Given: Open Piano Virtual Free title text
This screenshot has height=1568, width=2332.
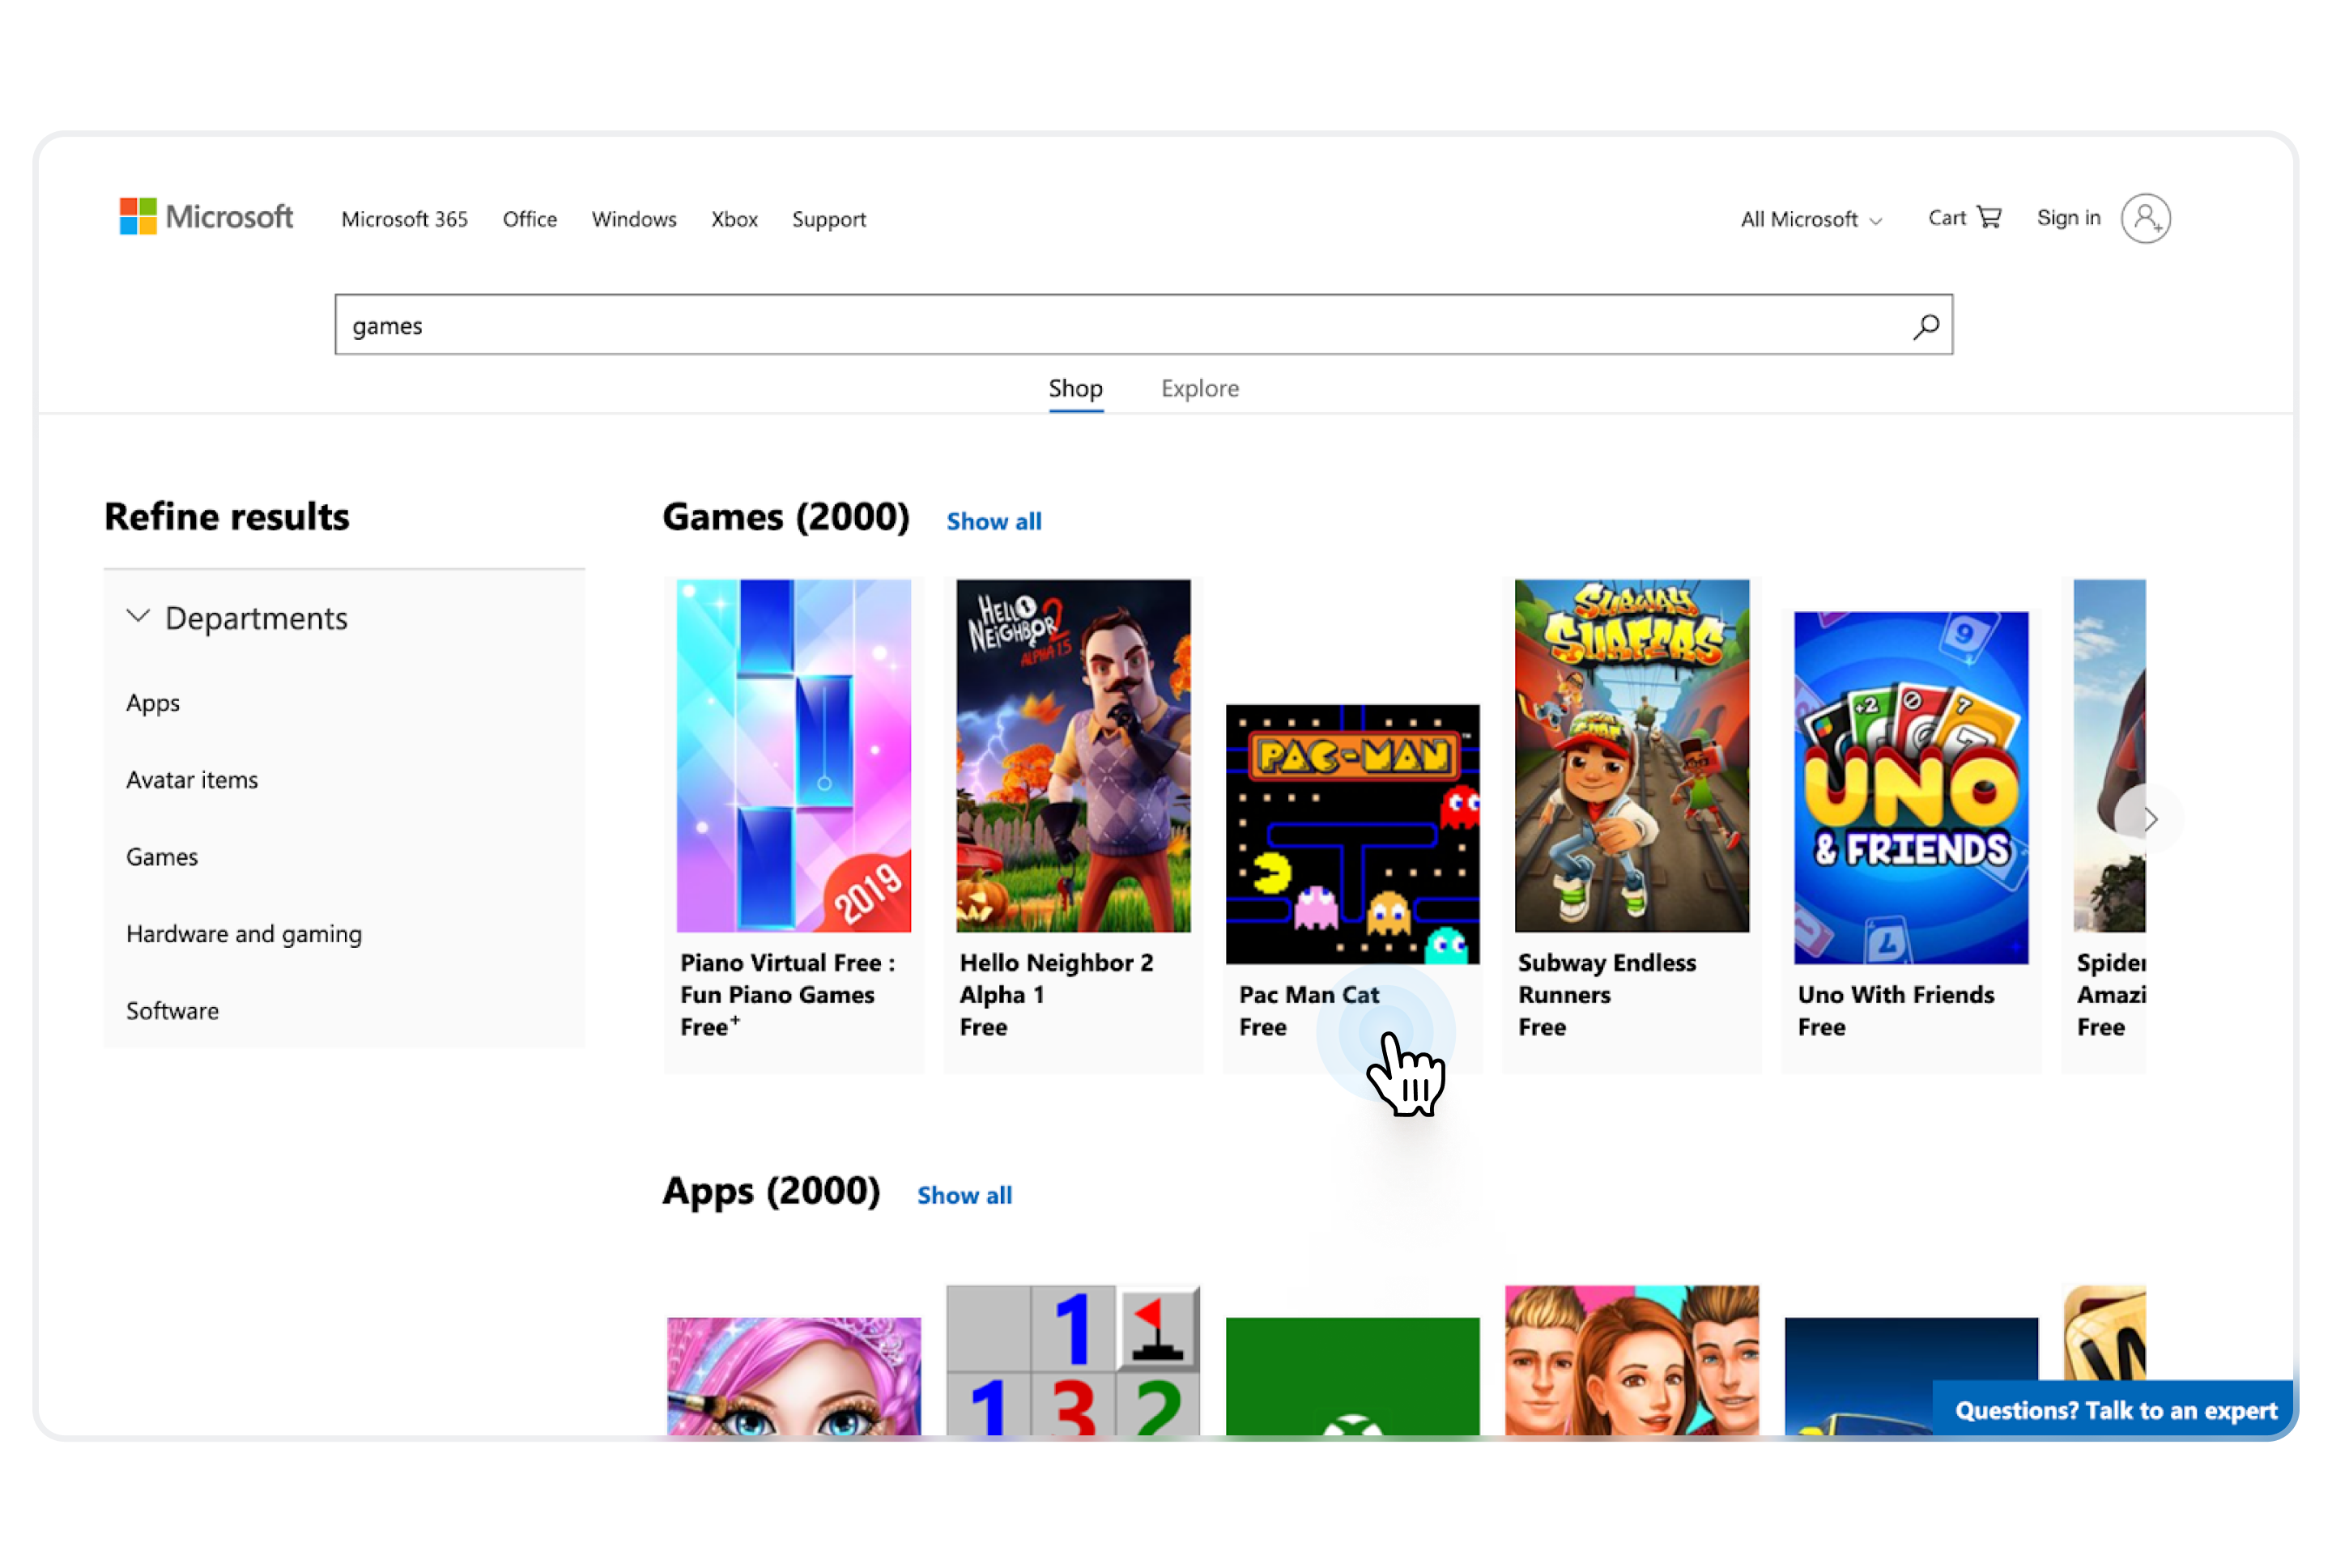Looking at the screenshot, I should [x=787, y=979].
